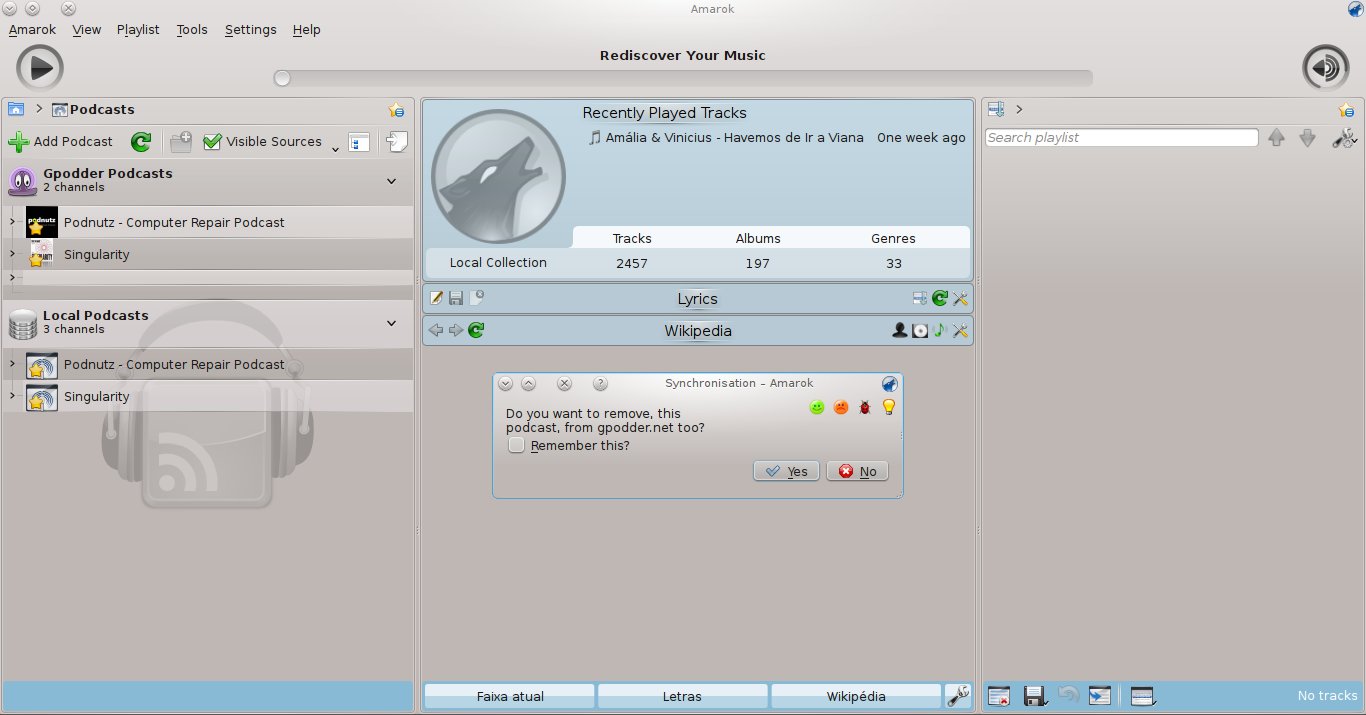This screenshot has height=715, width=1366.
Task: Open the Settings menu
Action: point(250,29)
